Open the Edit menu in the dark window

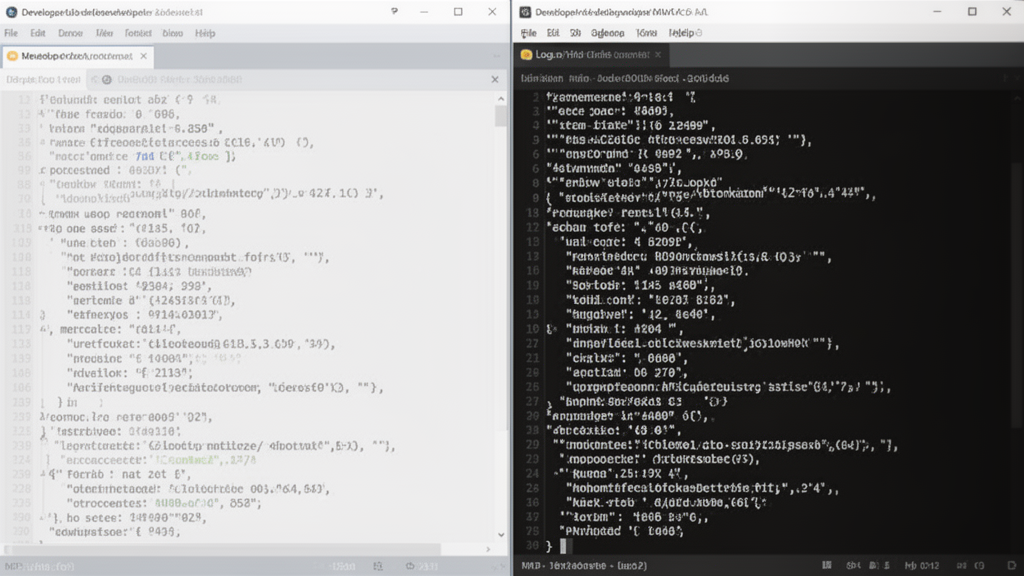click(x=553, y=33)
